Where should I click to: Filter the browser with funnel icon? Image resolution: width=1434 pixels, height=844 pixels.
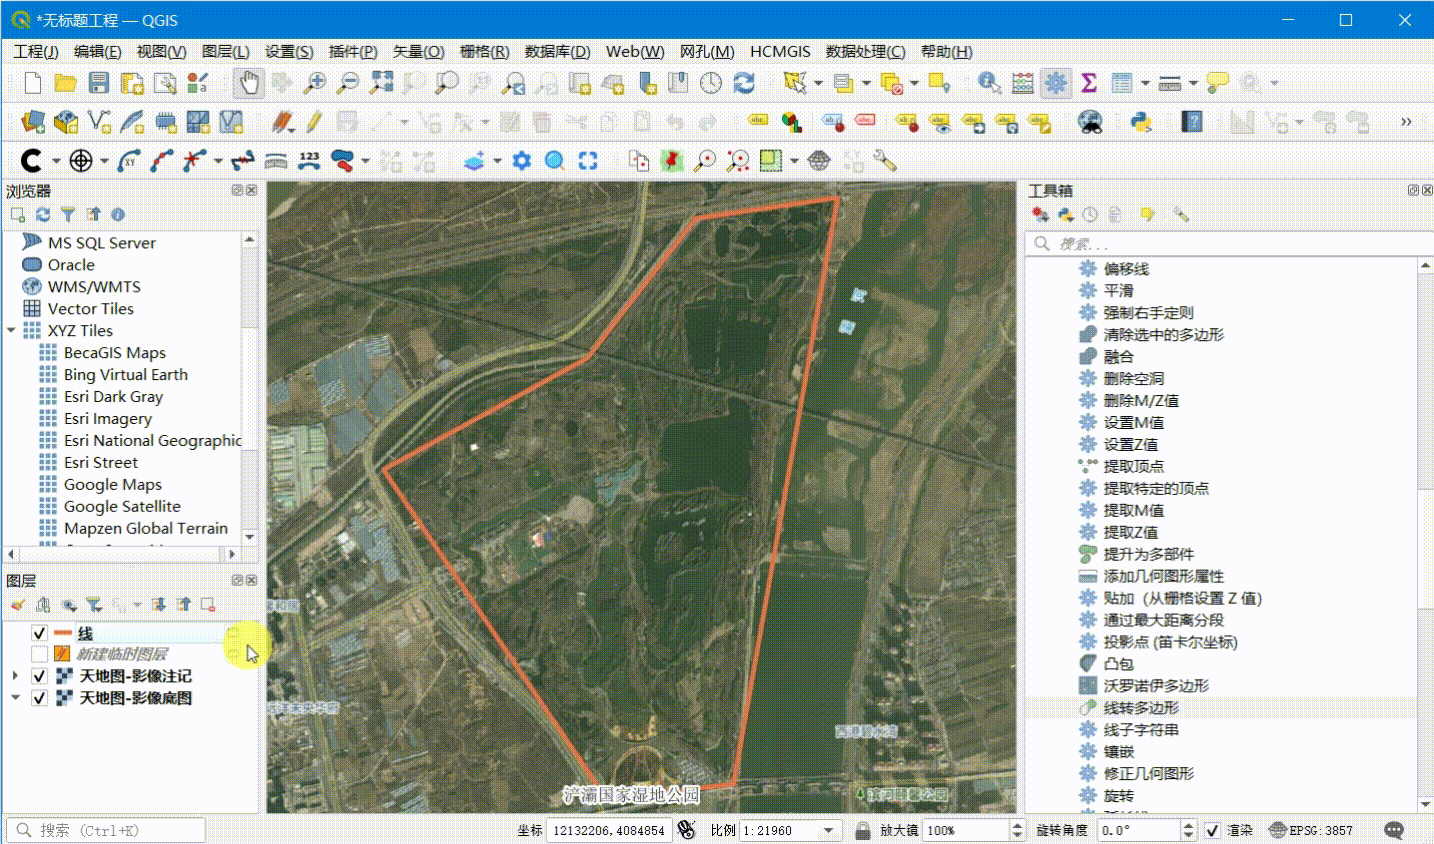tap(68, 214)
